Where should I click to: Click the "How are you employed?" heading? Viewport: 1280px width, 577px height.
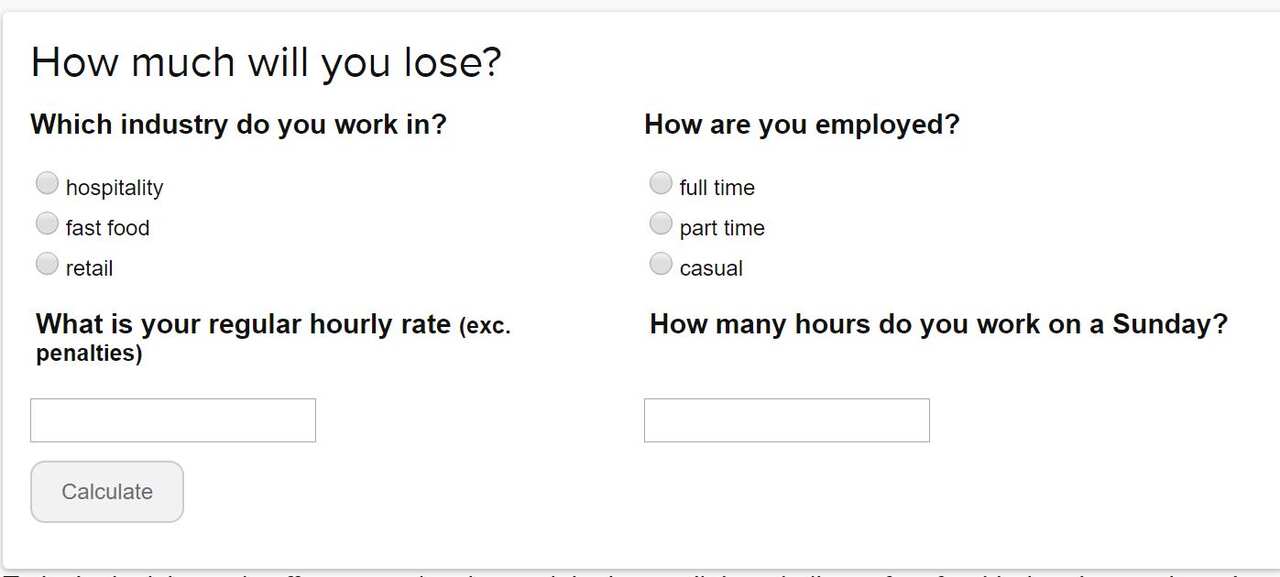click(801, 125)
